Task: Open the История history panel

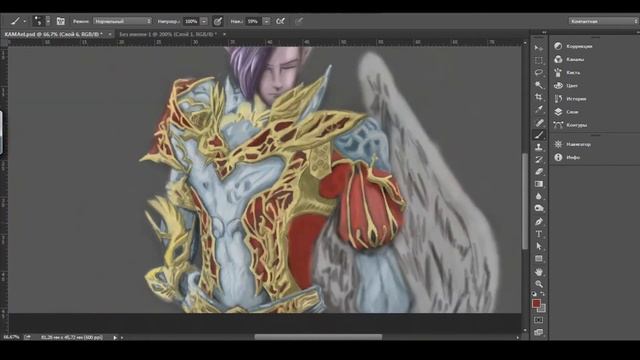Action: tap(570, 98)
